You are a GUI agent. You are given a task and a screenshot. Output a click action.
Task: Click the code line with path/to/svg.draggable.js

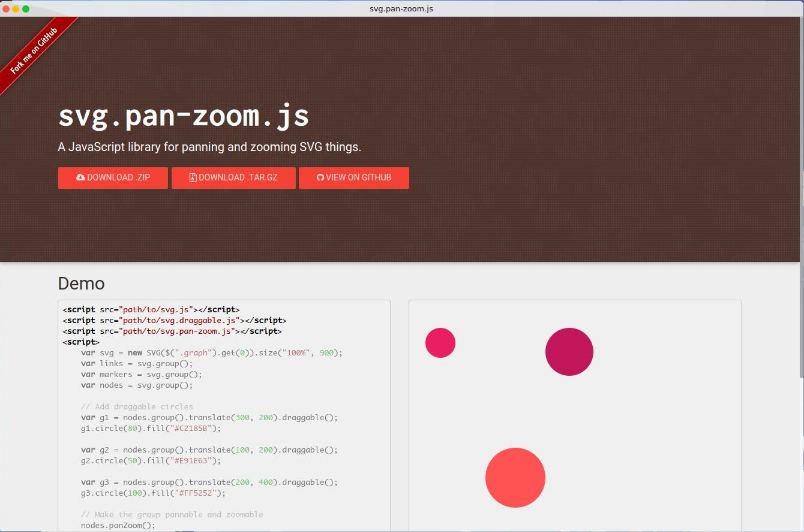pyautogui.click(x=174, y=320)
